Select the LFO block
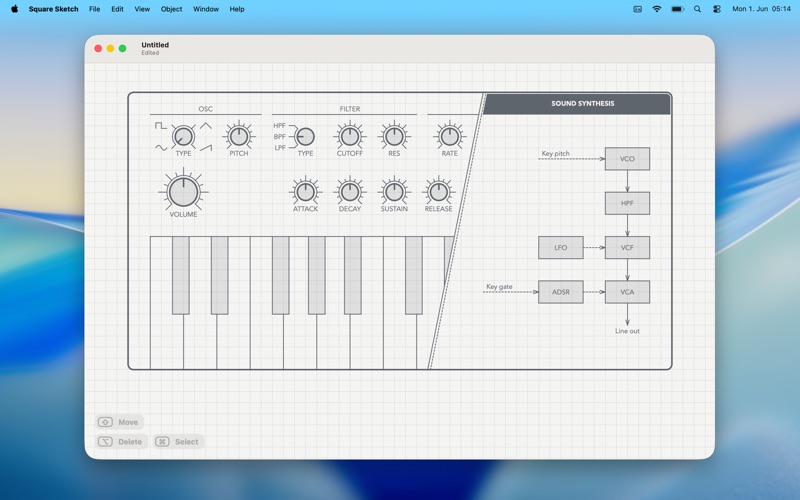This screenshot has width=800, height=500. 561,247
